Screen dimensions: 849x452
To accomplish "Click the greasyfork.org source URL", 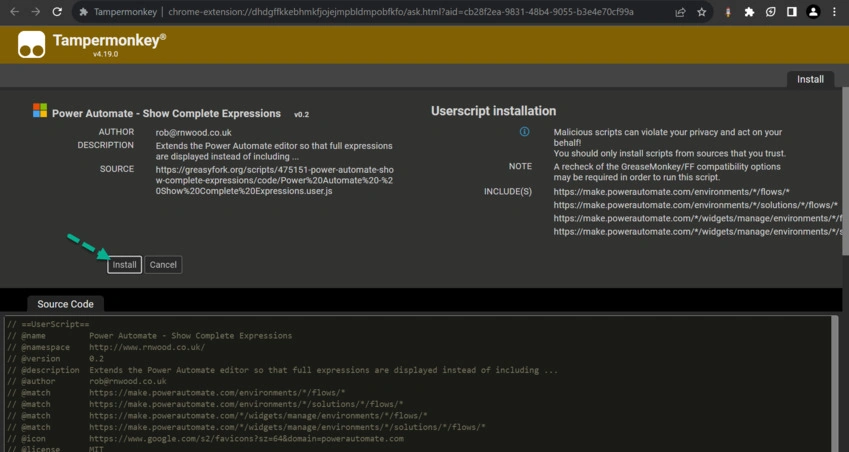I will (x=275, y=180).
